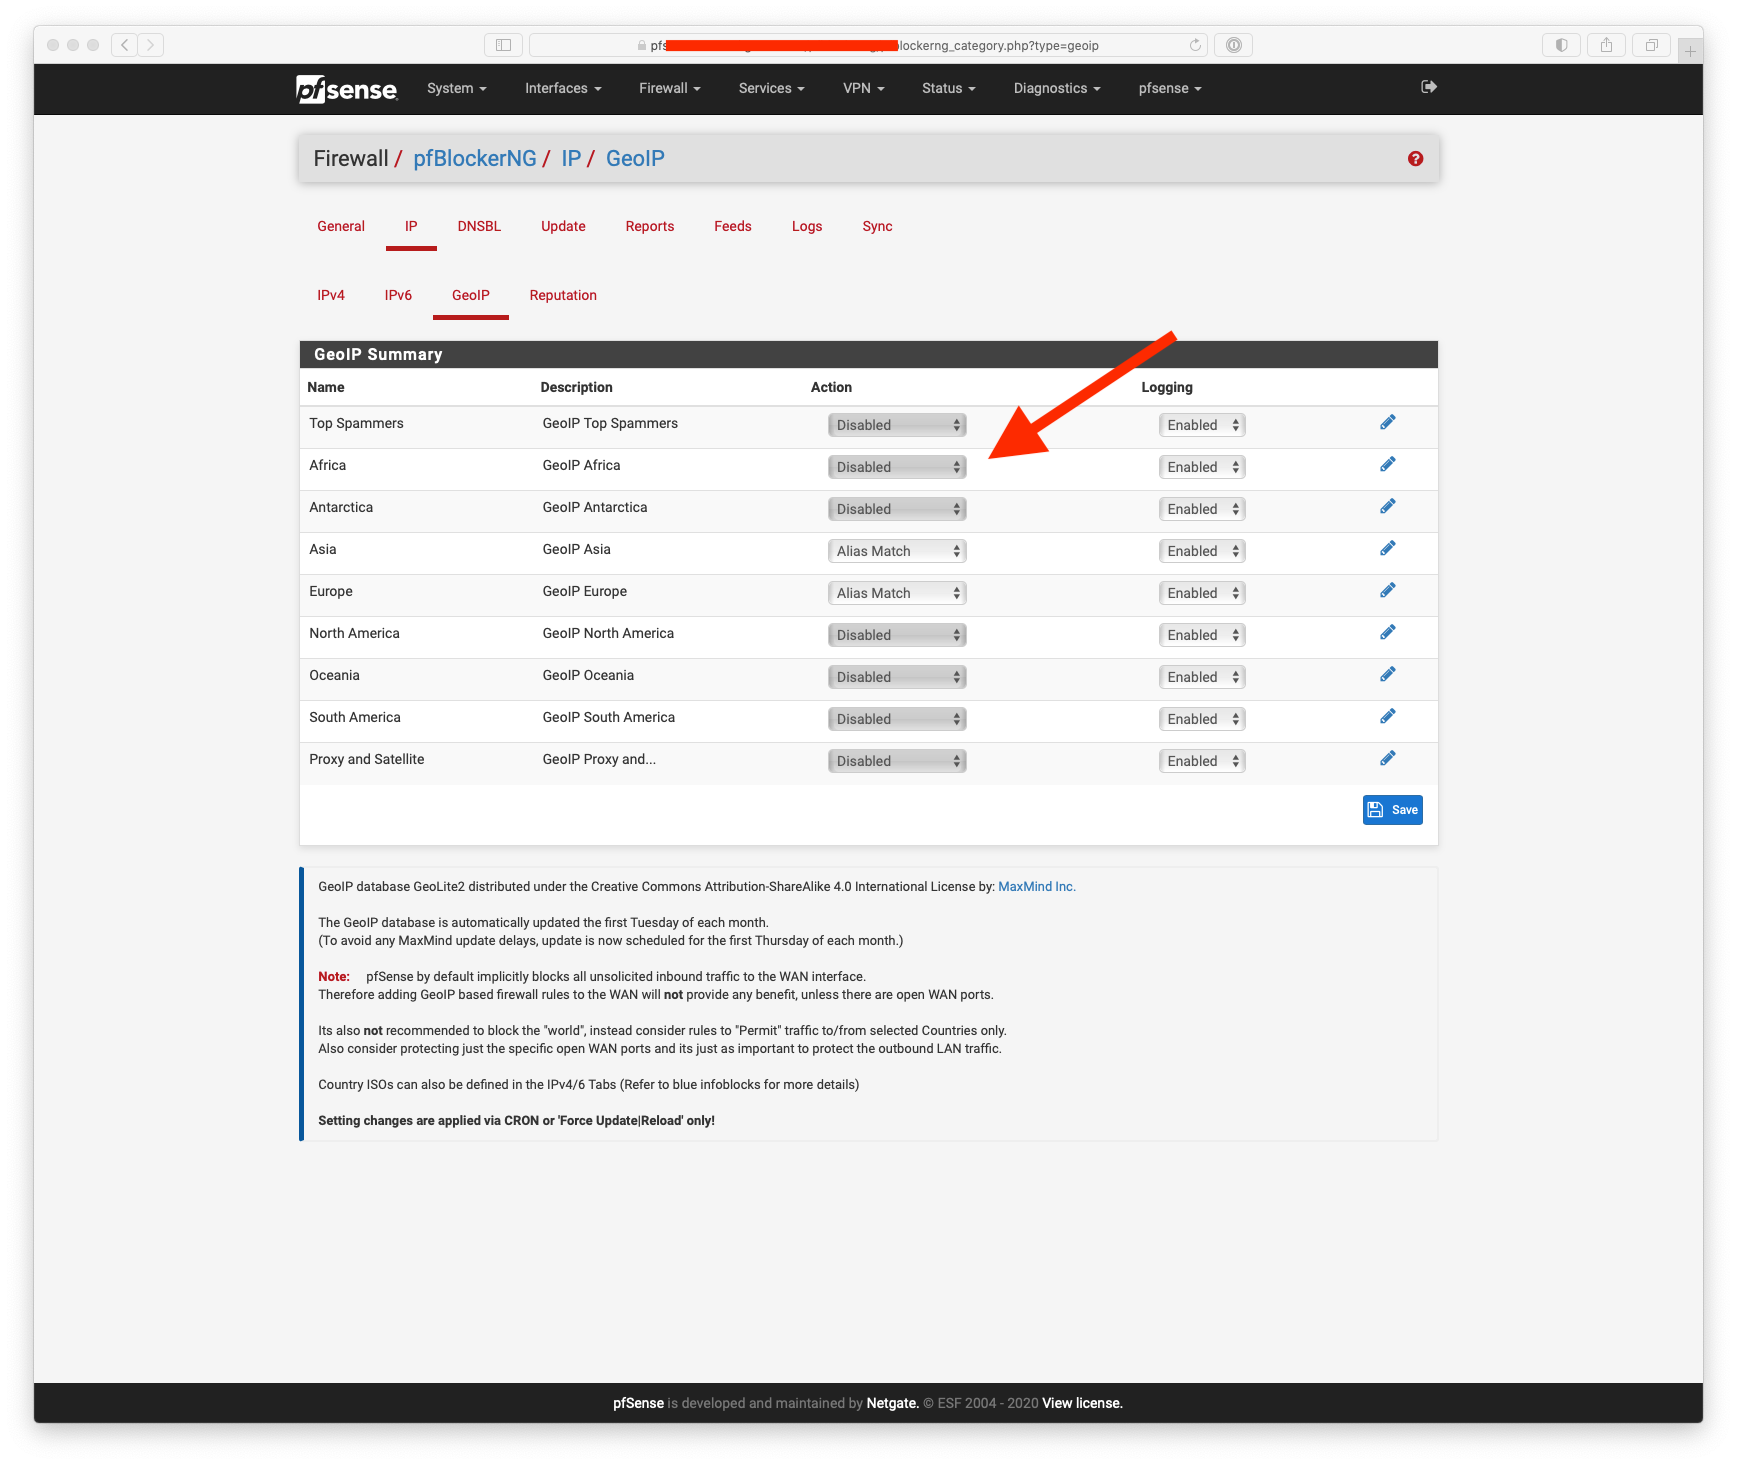Switch to the Logs tab
This screenshot has height=1465, width=1737.
click(807, 226)
